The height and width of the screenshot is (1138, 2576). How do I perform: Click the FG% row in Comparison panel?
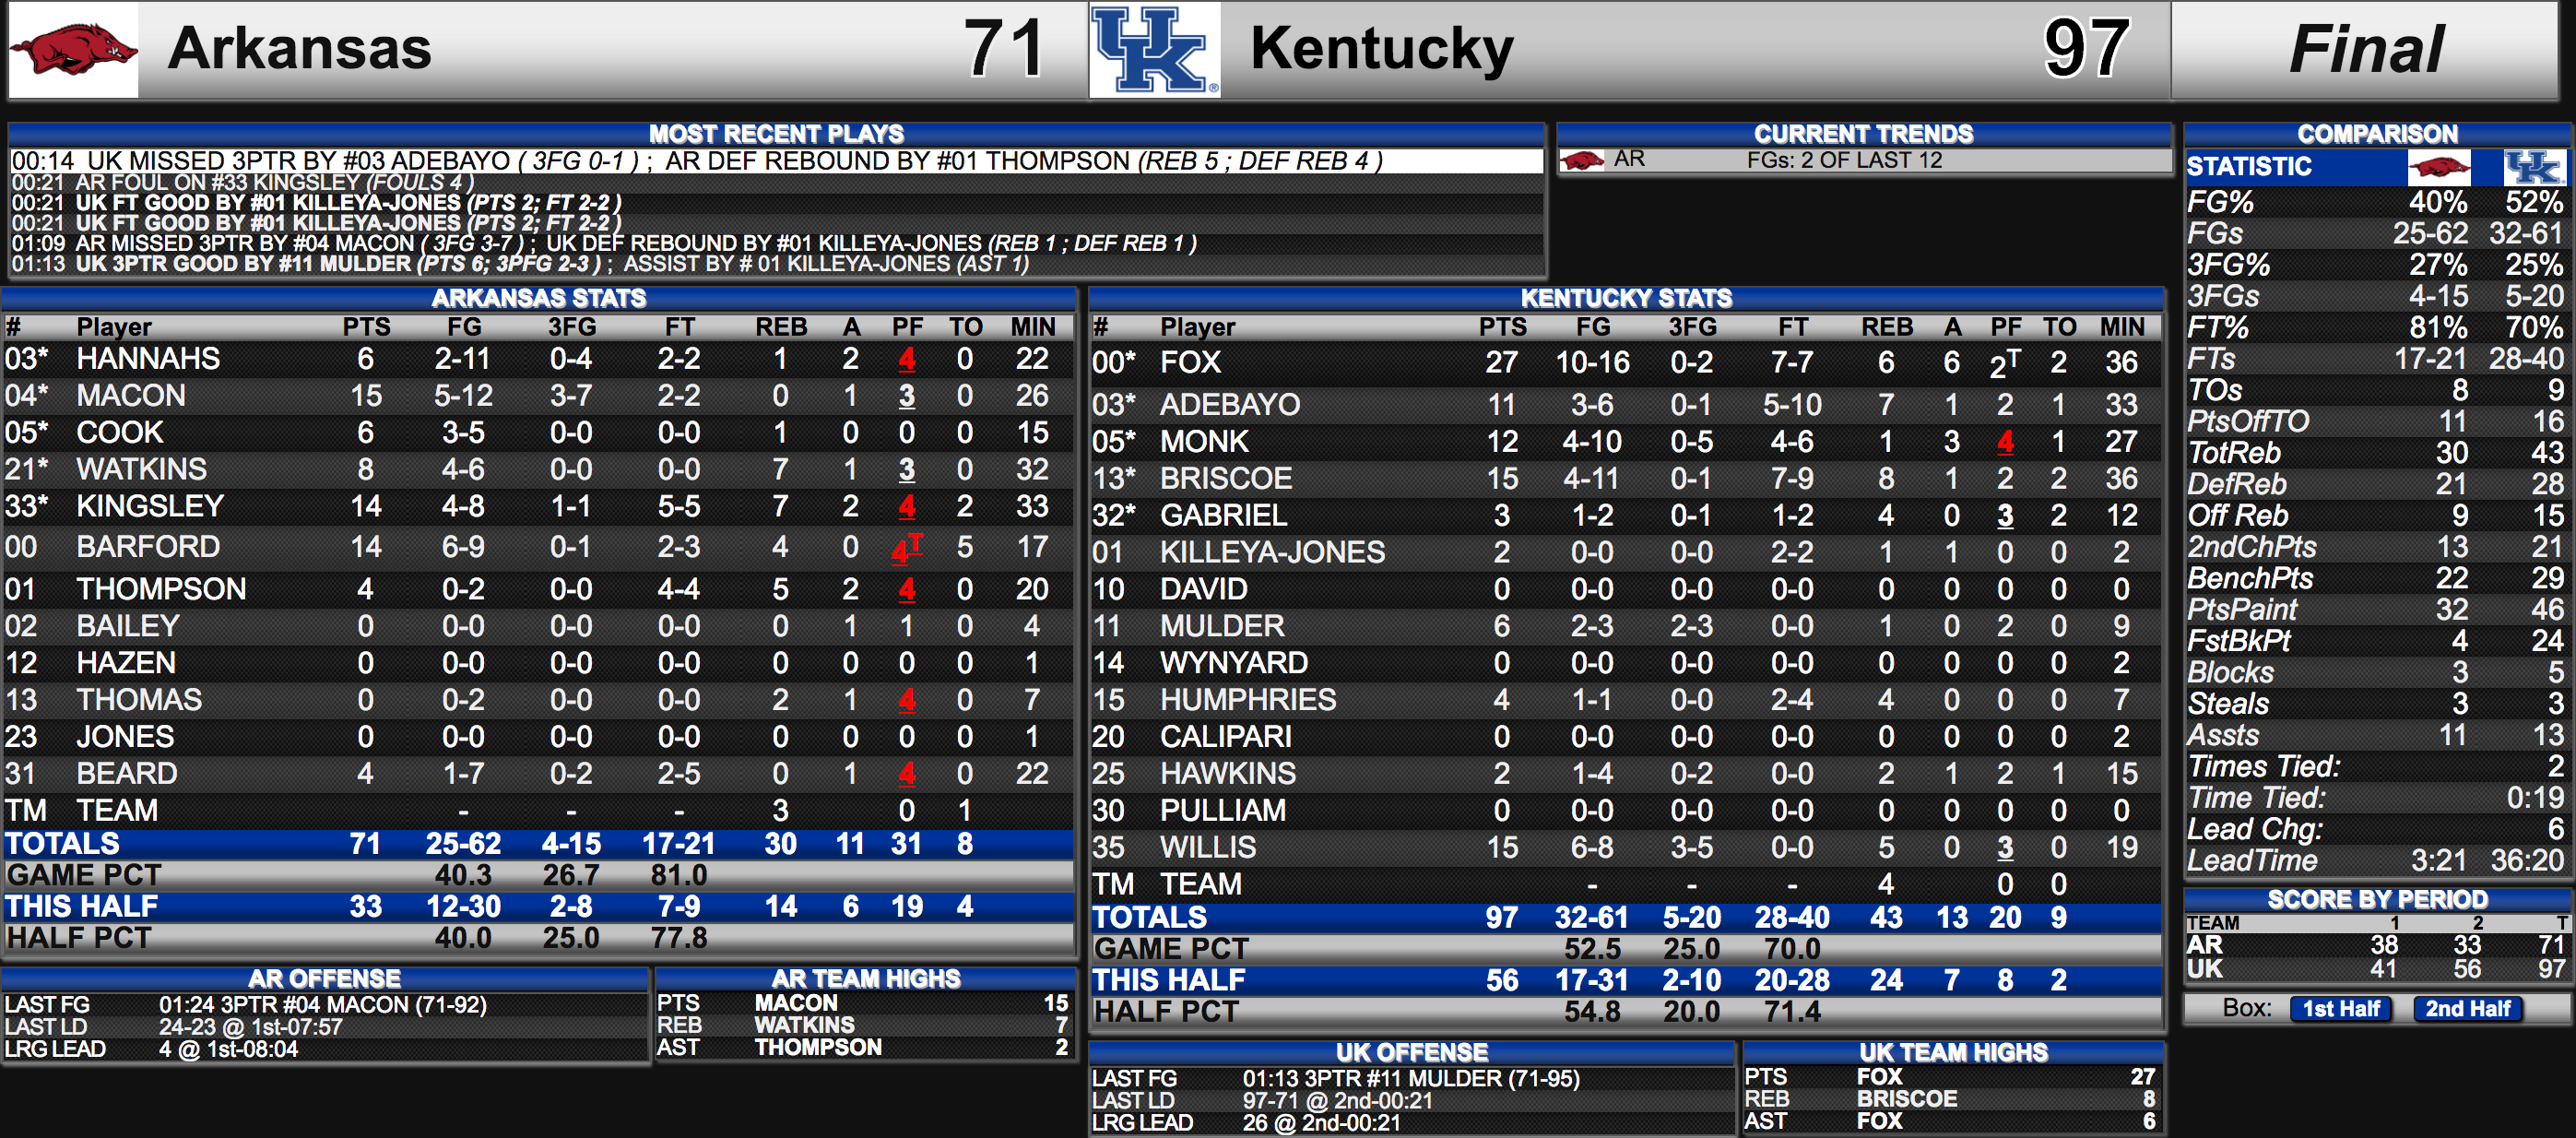2376,202
